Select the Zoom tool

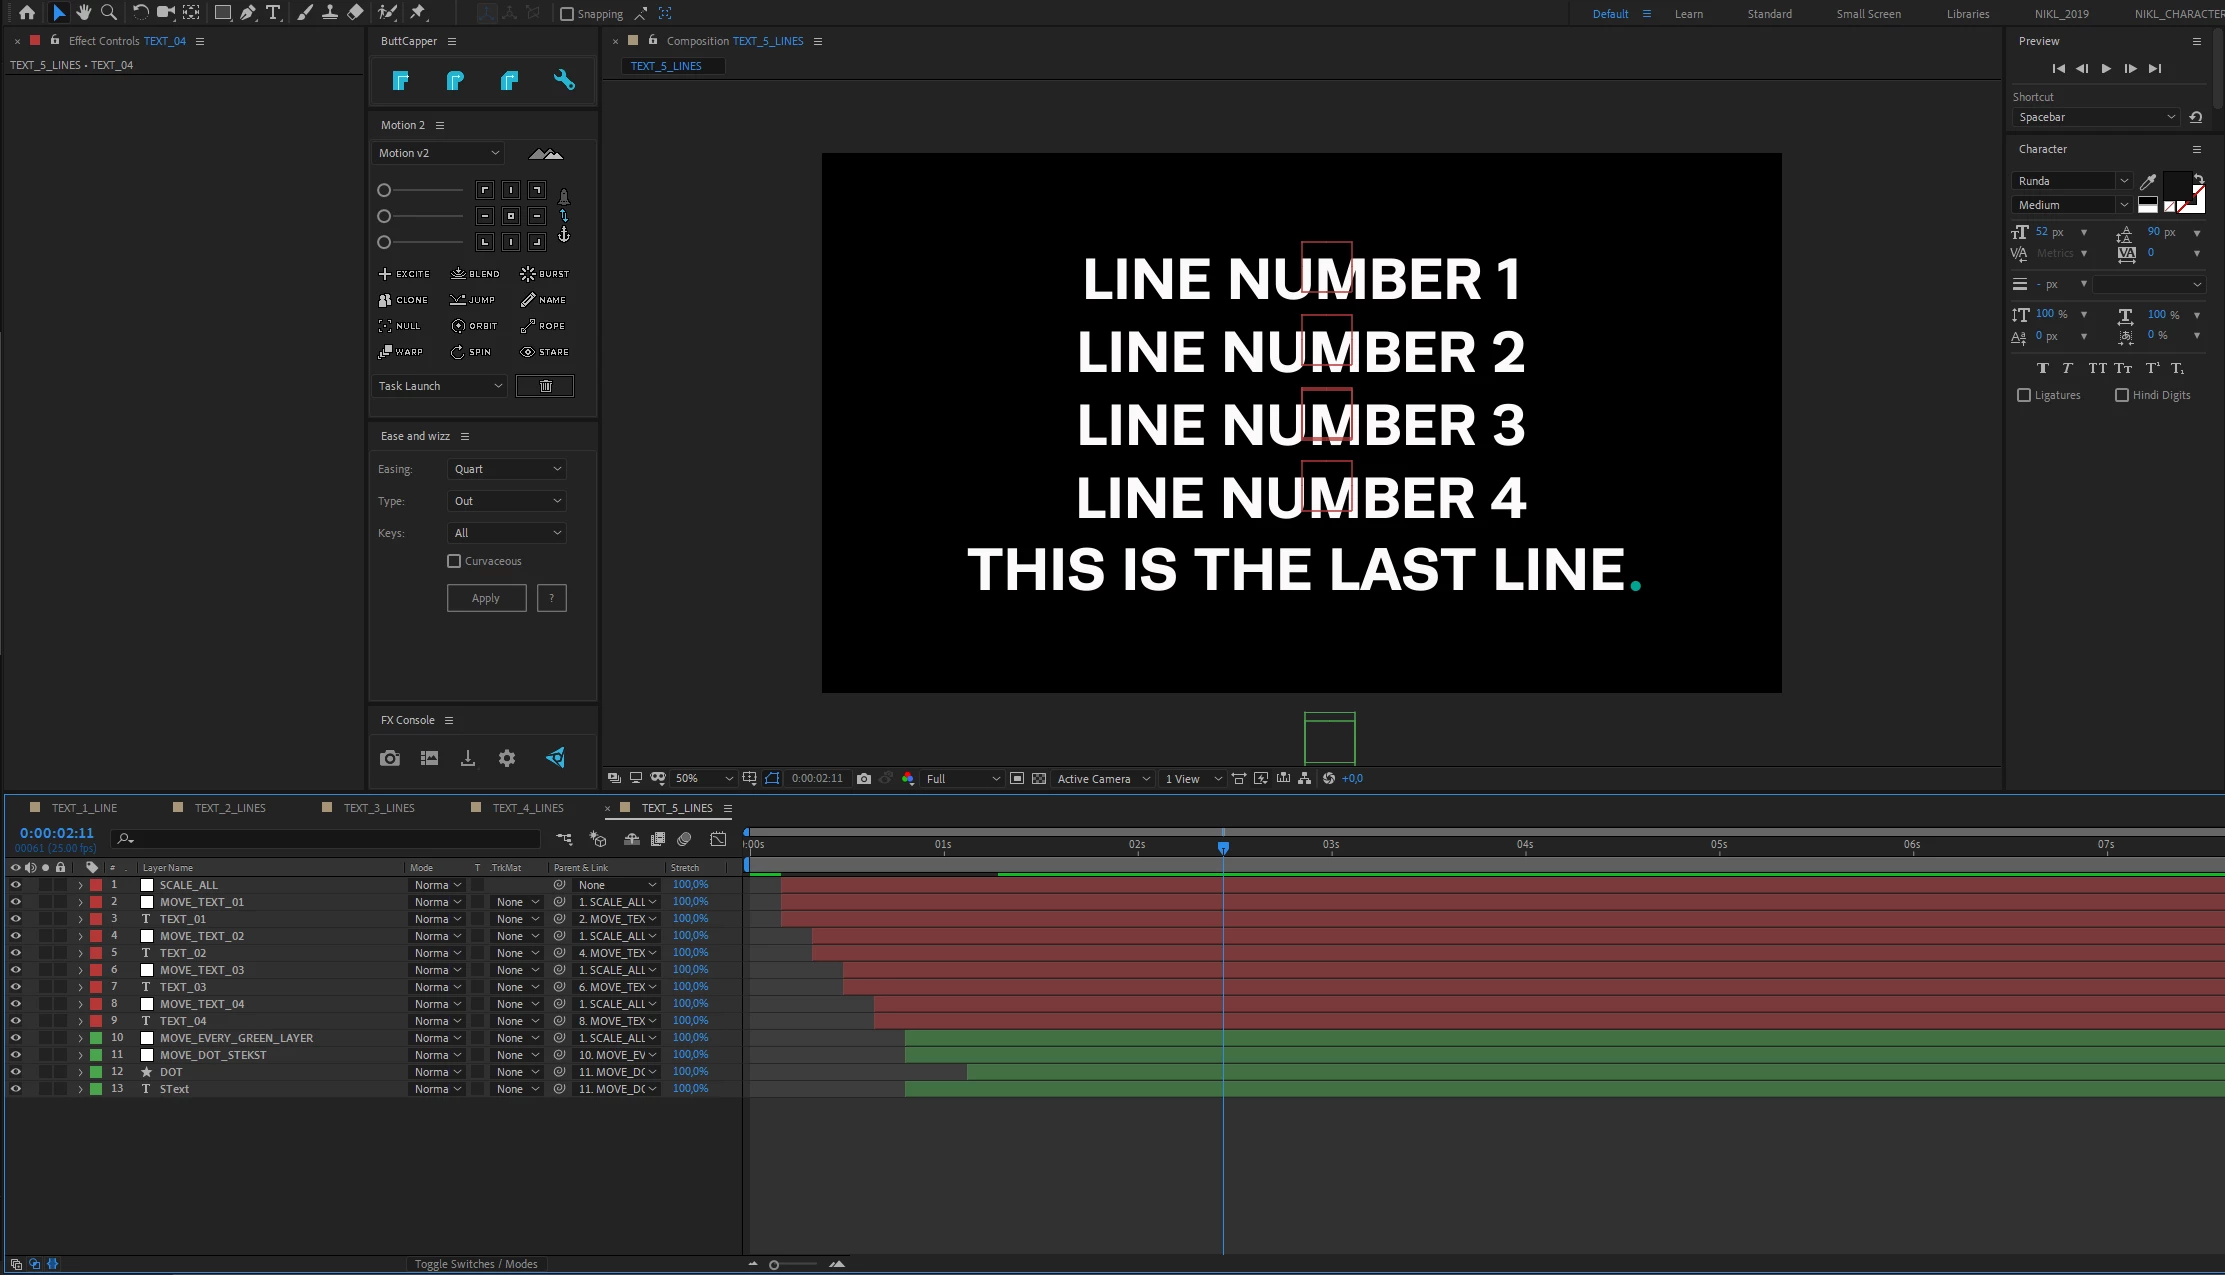tap(109, 13)
